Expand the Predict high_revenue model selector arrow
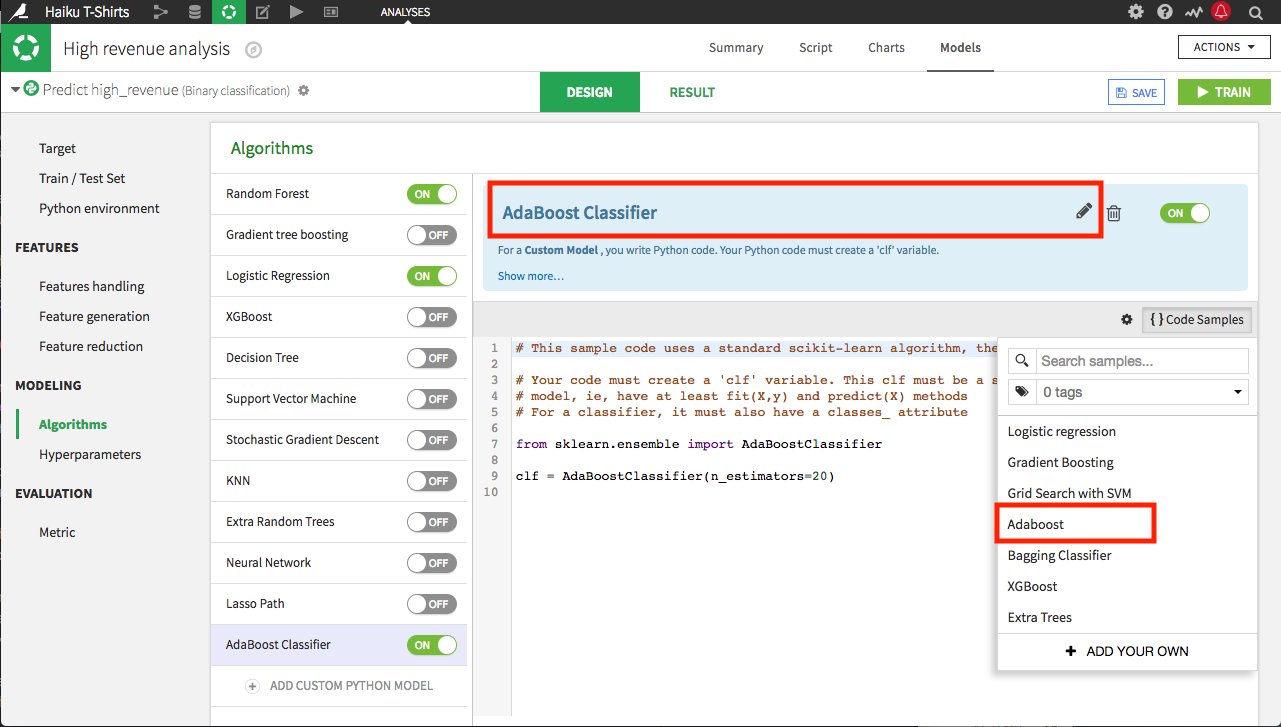Viewport: 1281px width, 727px height. tap(15, 90)
